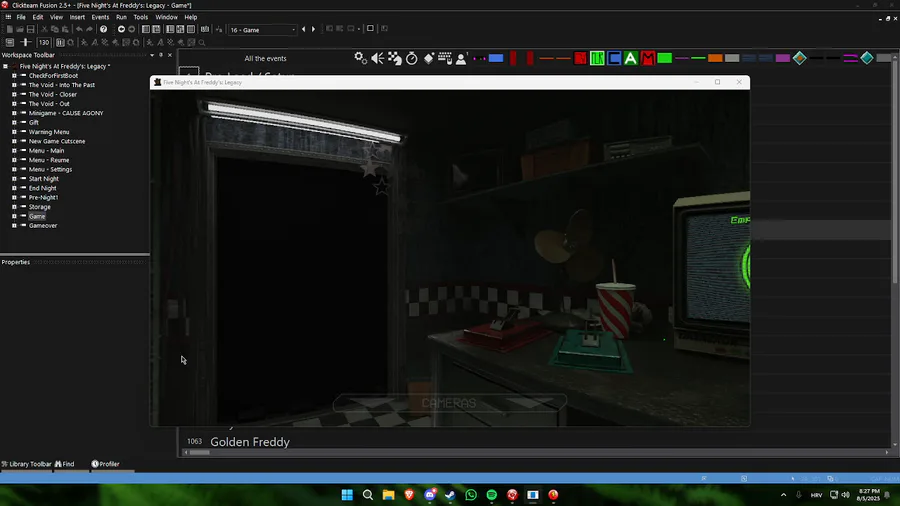The image size is (900, 506).
Task: Select the bright green square object icon
Action: click(665, 58)
